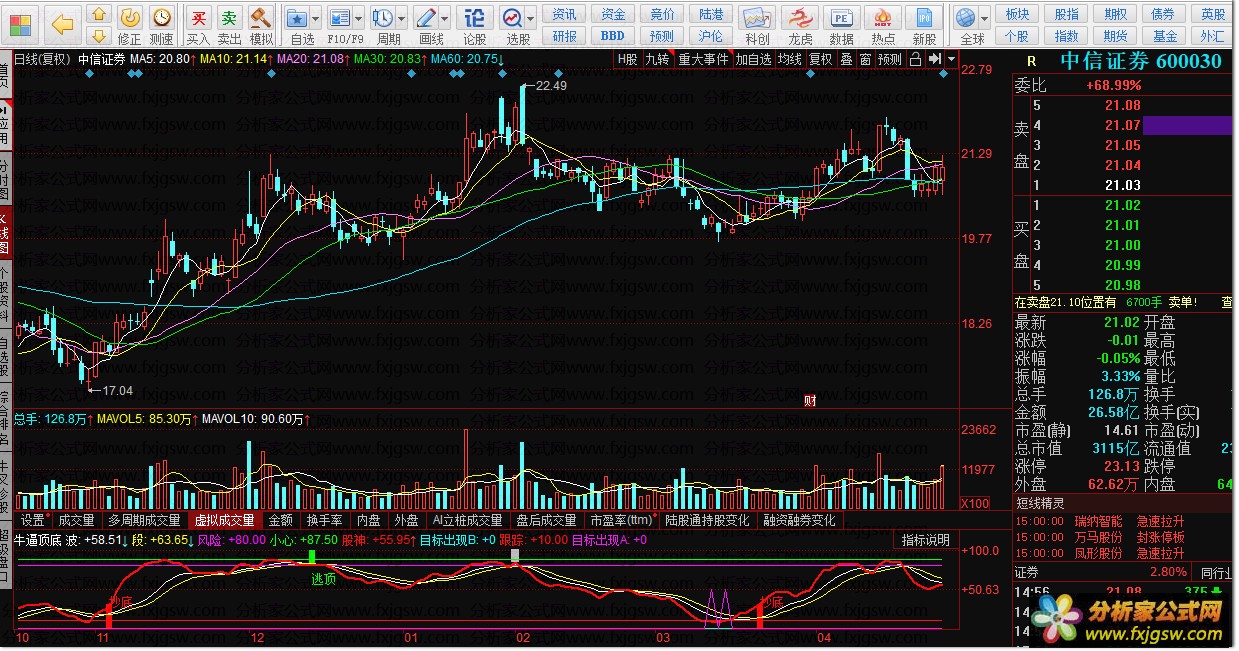The height and width of the screenshot is (651, 1239).
Task: Open the 测速 speed test tool
Action: coord(161,24)
